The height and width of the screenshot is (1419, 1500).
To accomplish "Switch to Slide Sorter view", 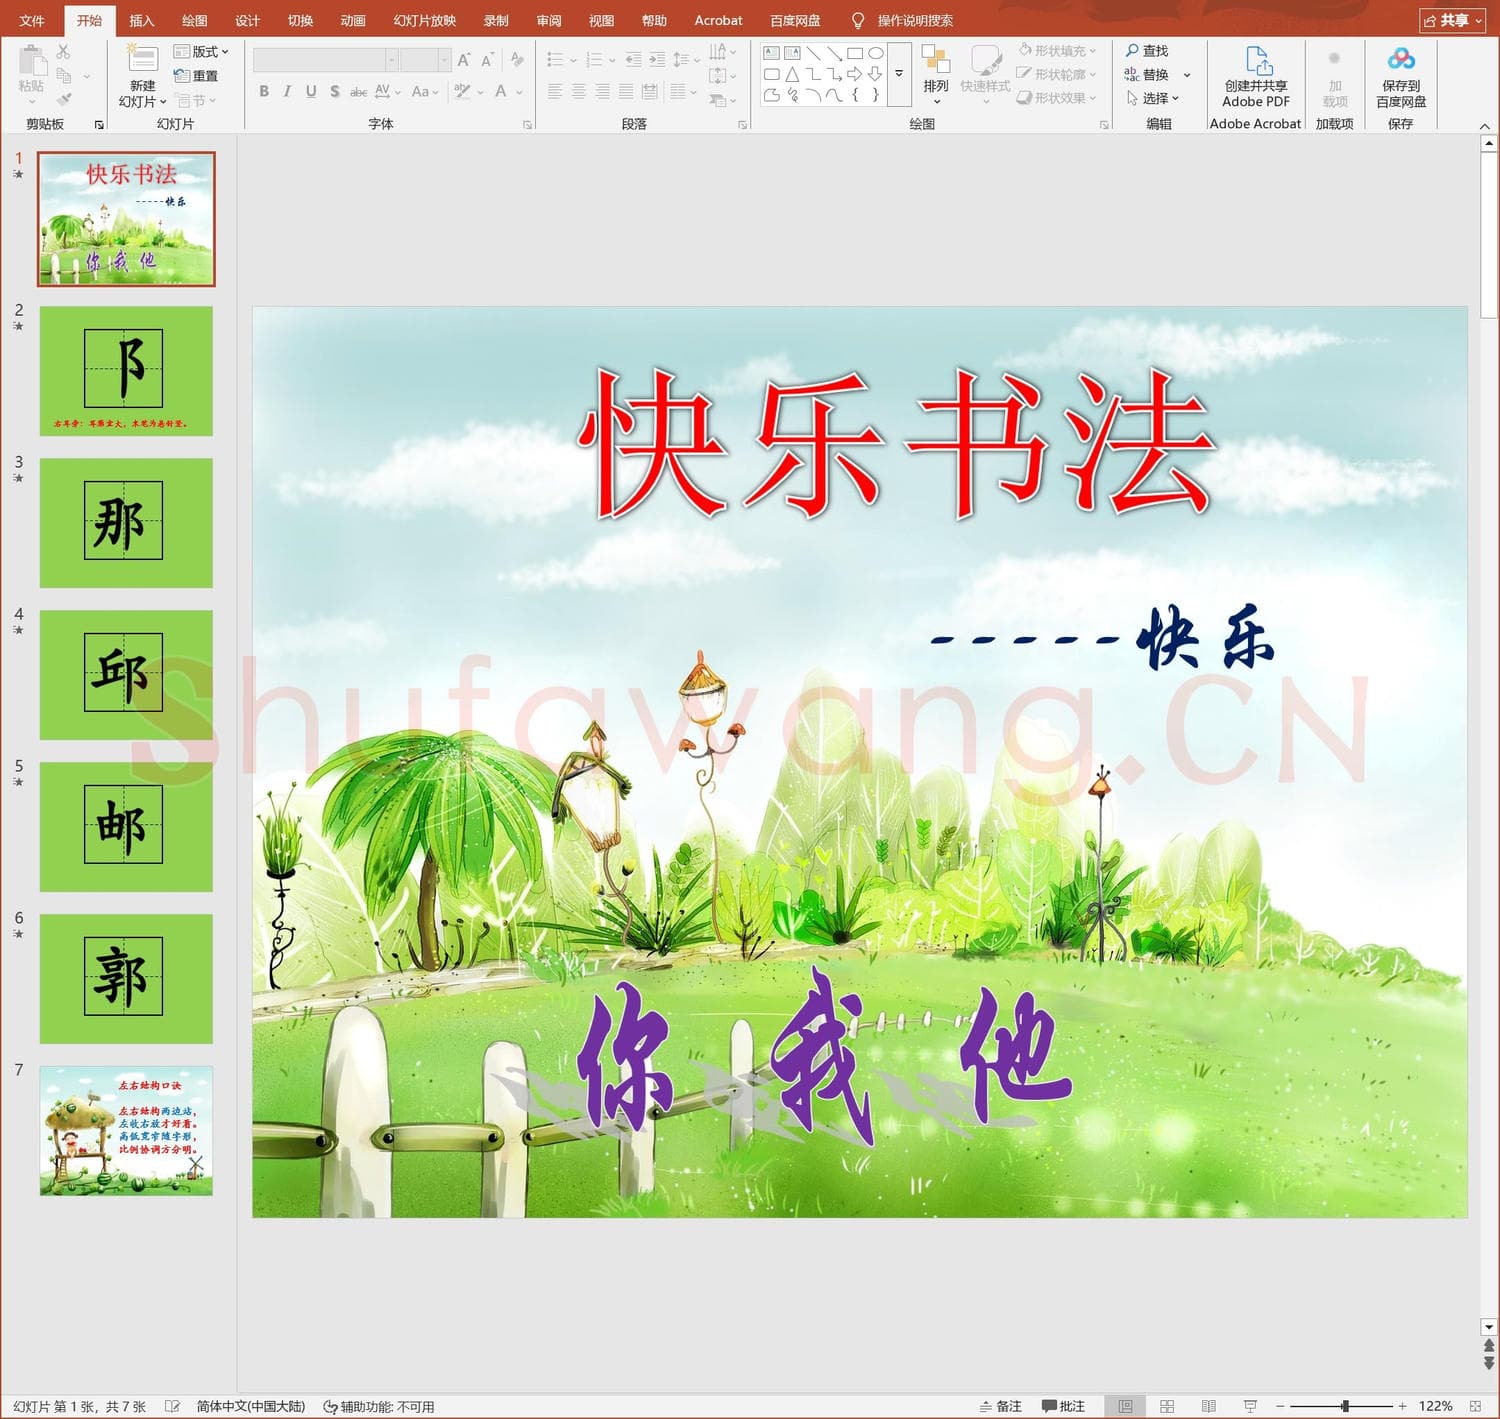I will tap(1167, 1406).
